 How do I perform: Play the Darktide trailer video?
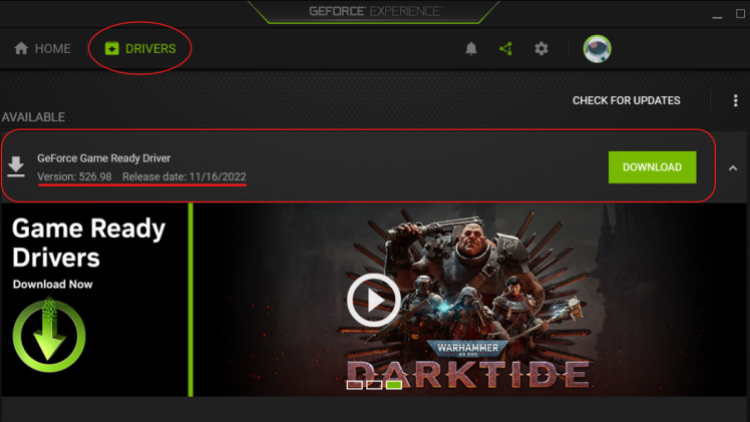374,300
